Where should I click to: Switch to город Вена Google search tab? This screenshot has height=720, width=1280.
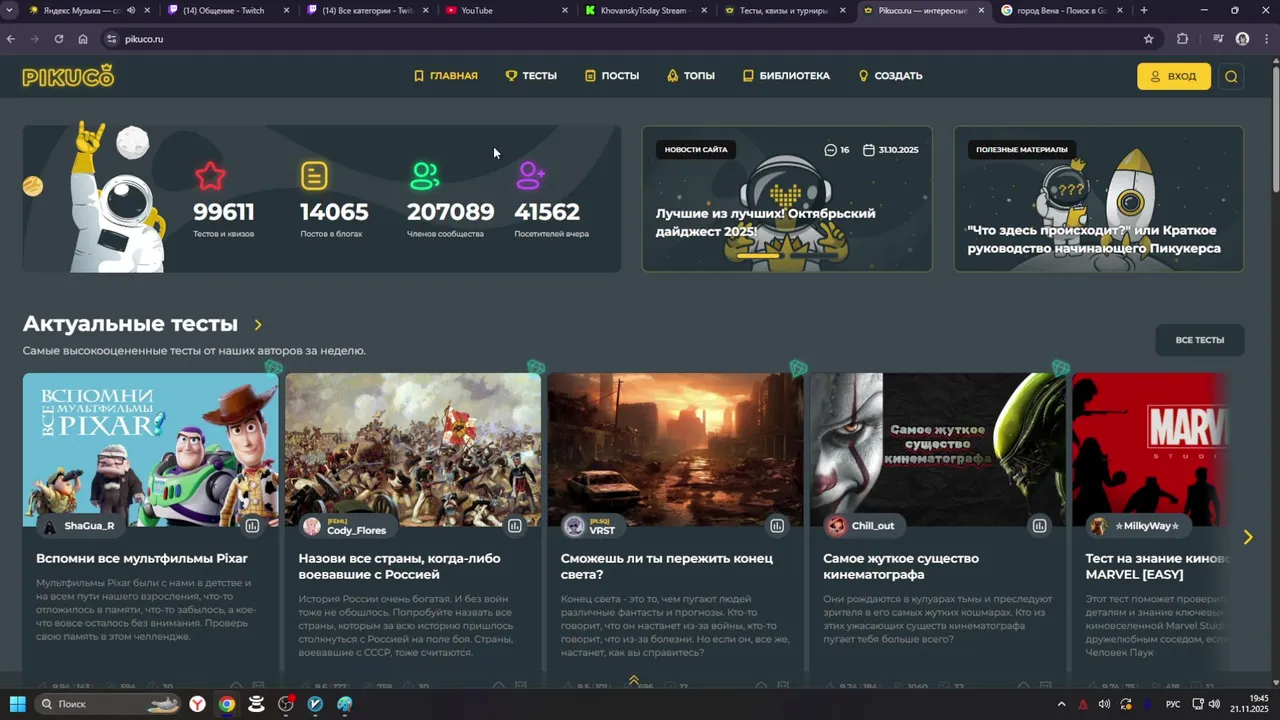1061,11
